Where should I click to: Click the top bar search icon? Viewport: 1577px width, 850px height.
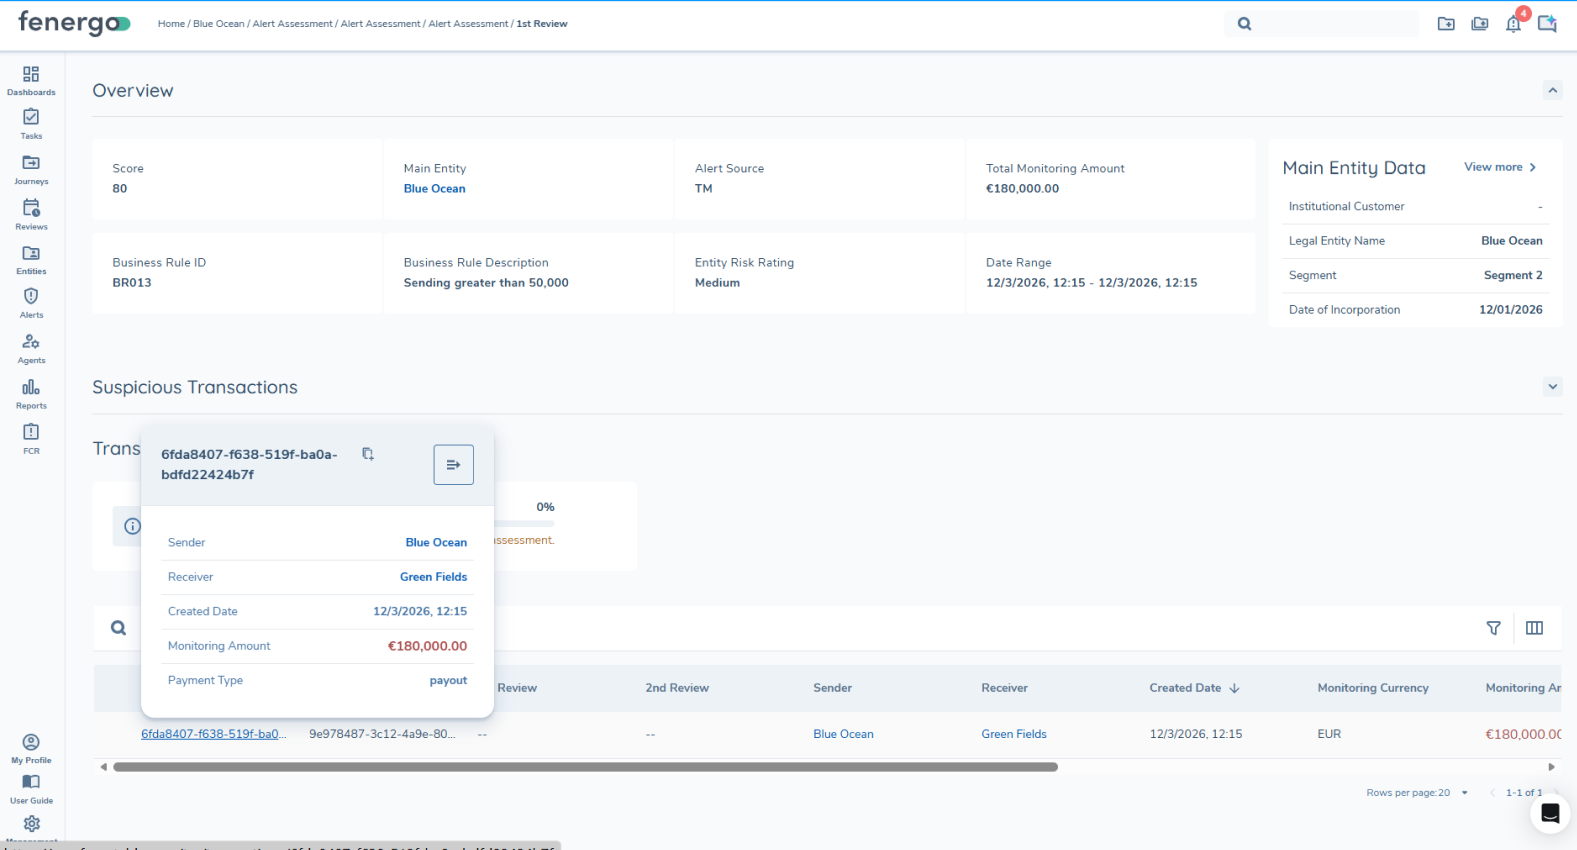click(1244, 24)
